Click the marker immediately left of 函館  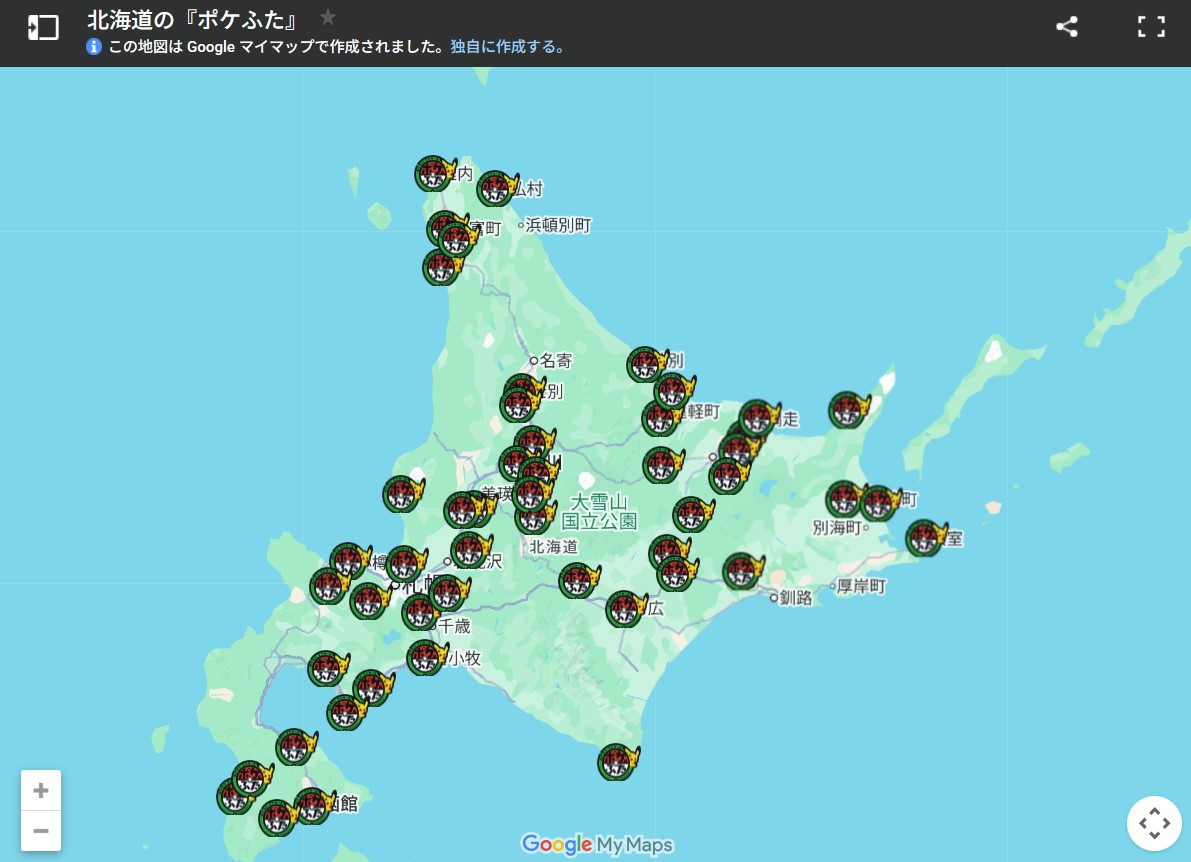tap(312, 806)
